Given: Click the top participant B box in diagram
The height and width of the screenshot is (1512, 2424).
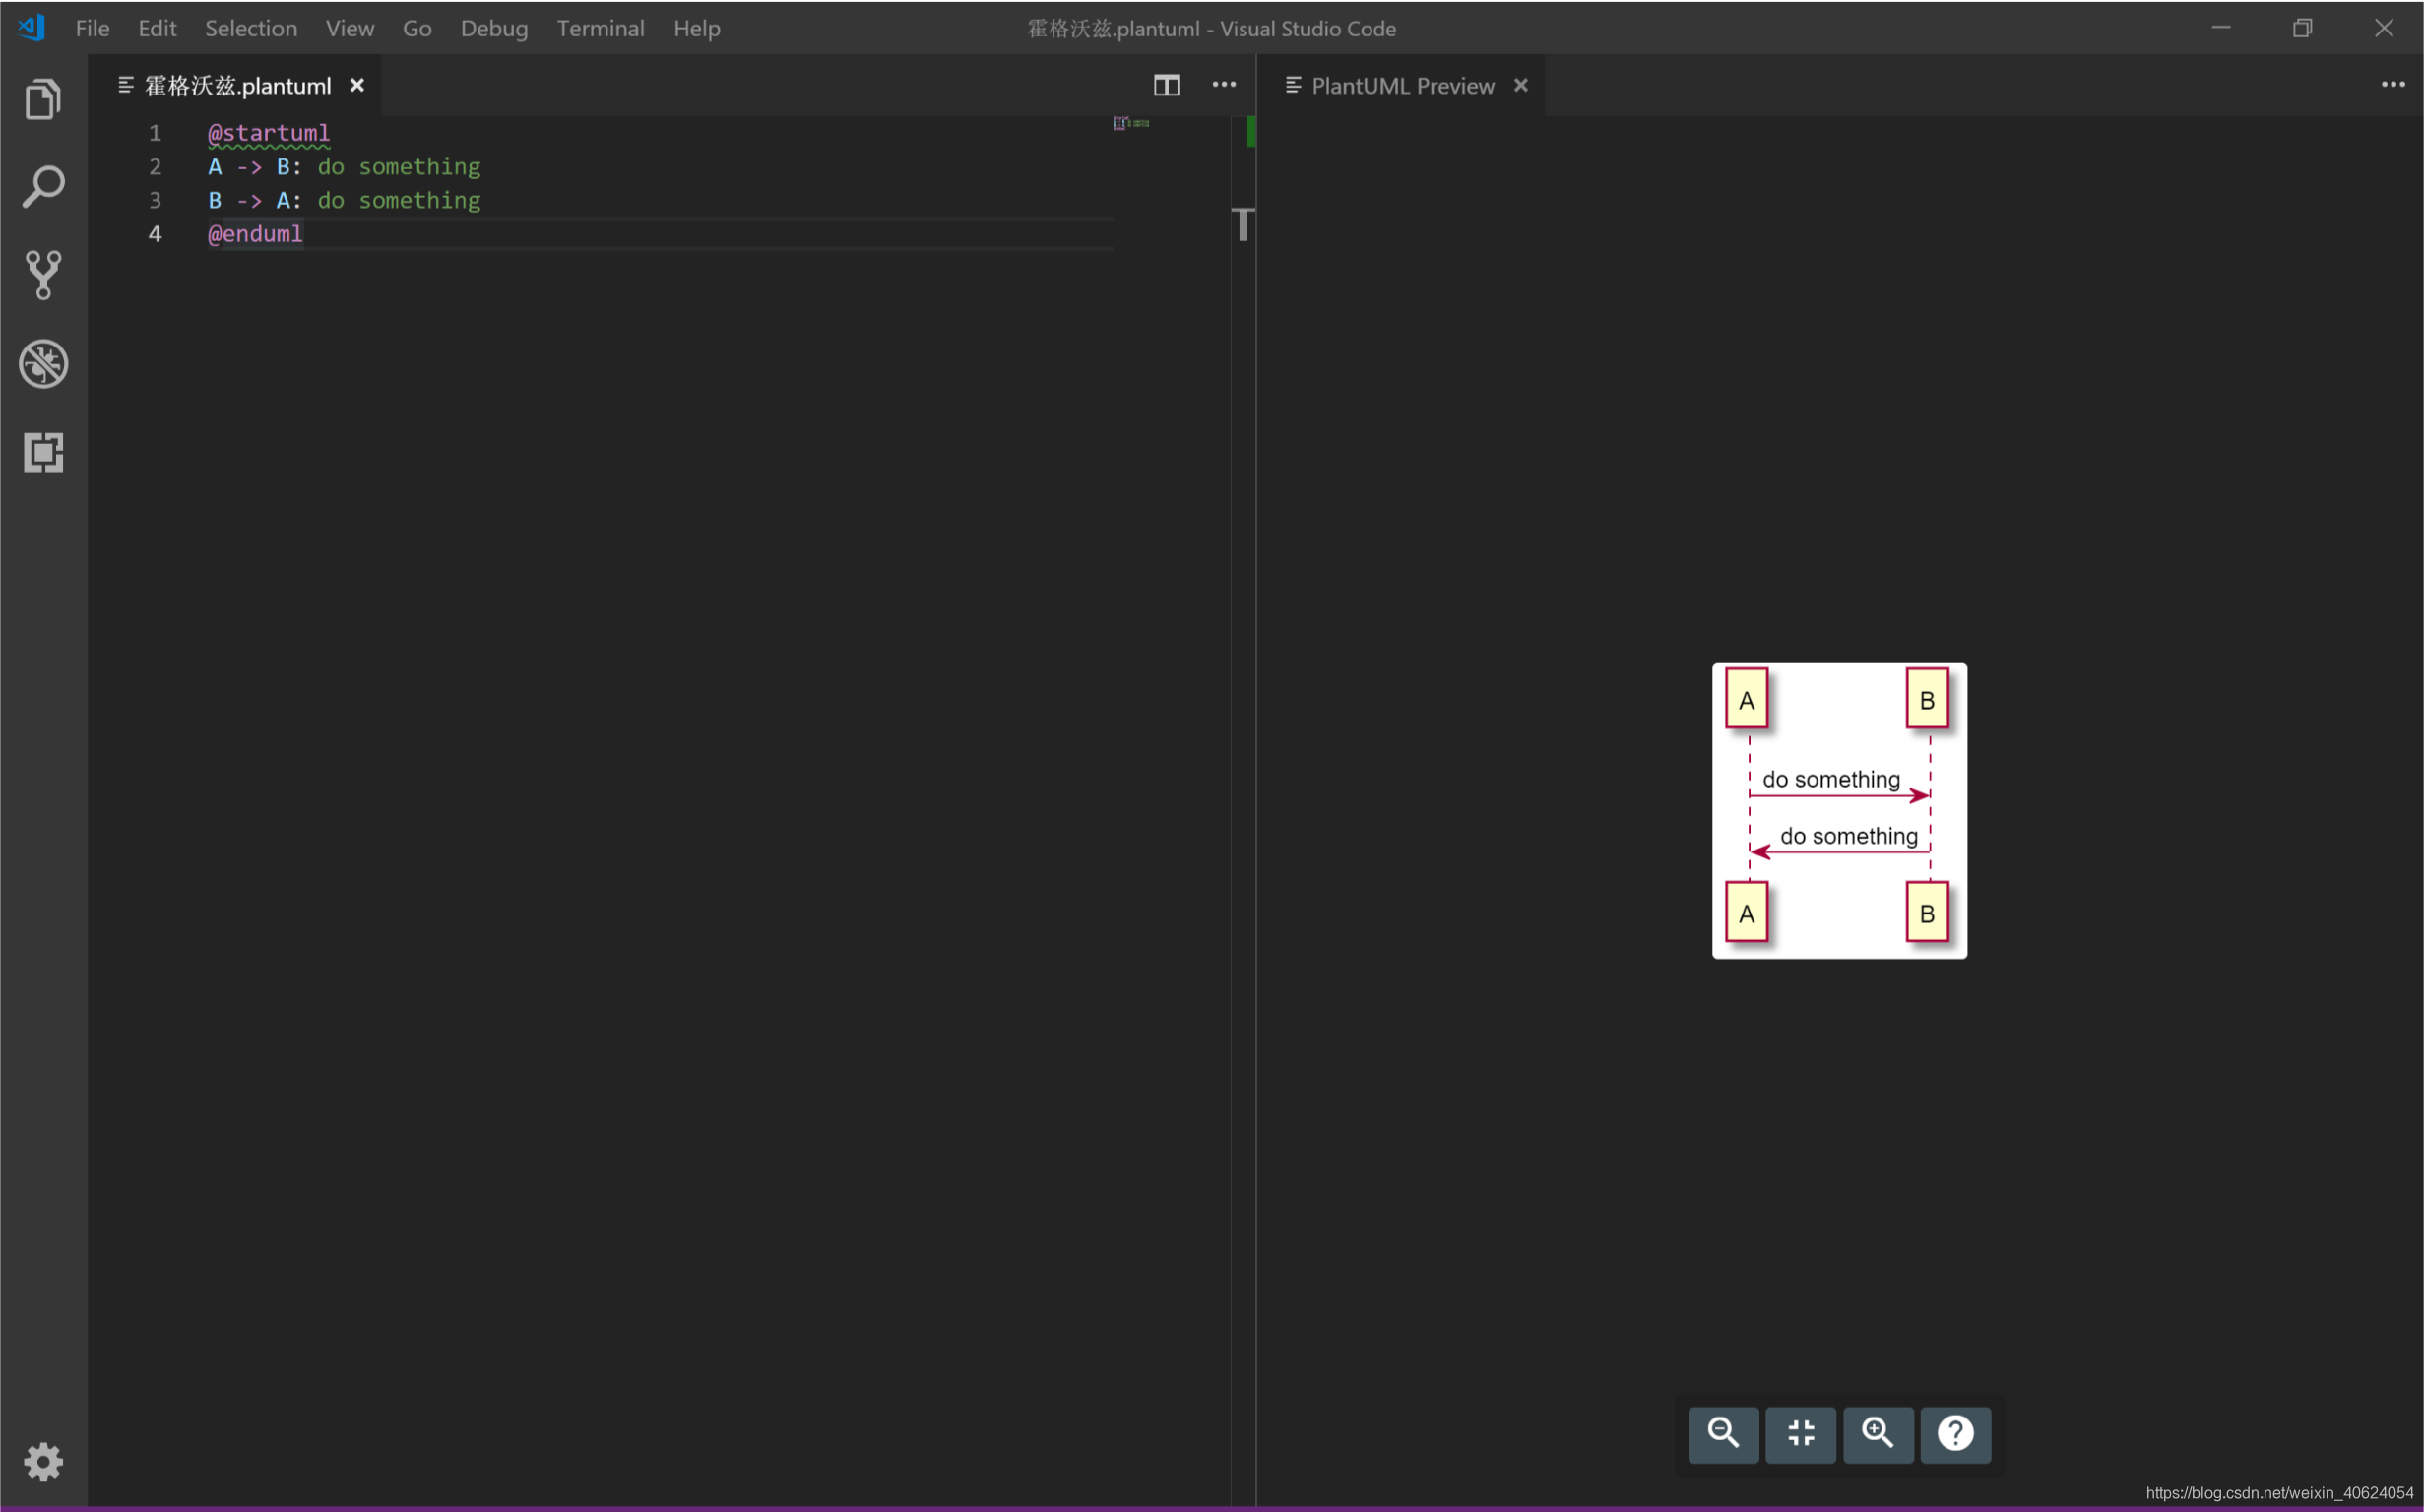Looking at the screenshot, I should 1927,699.
